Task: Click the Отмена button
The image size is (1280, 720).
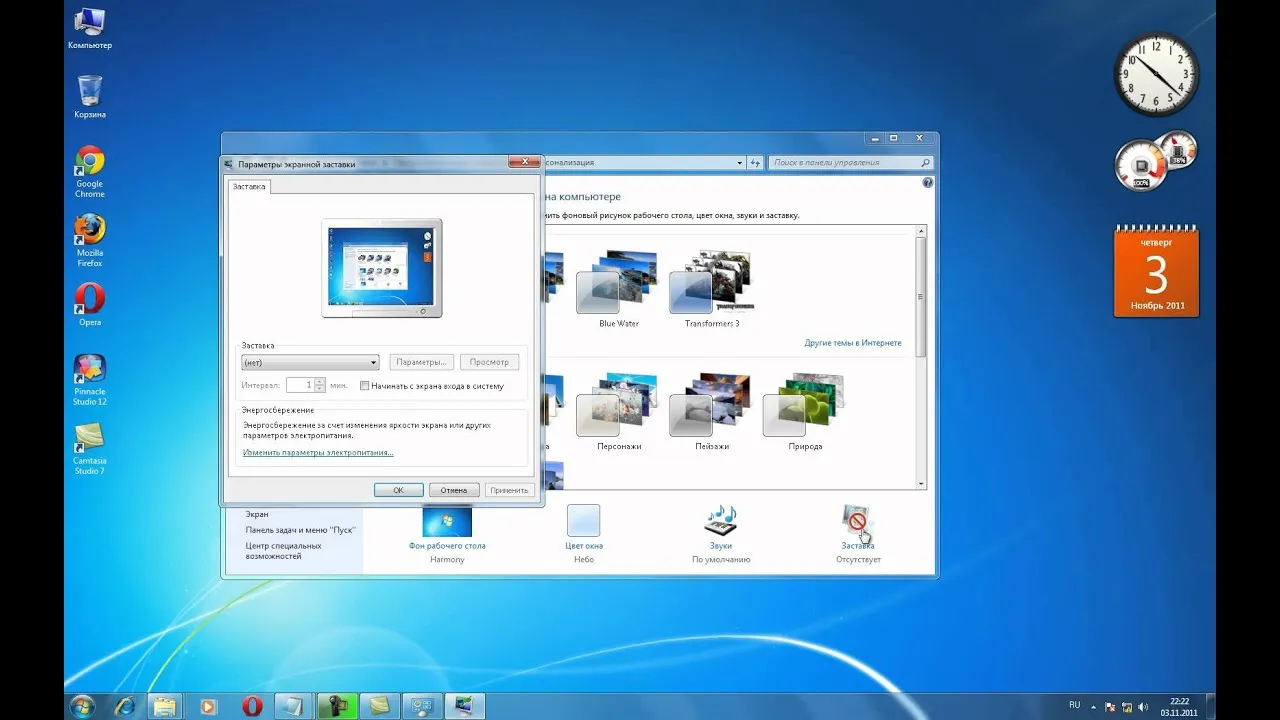Action: pos(454,490)
